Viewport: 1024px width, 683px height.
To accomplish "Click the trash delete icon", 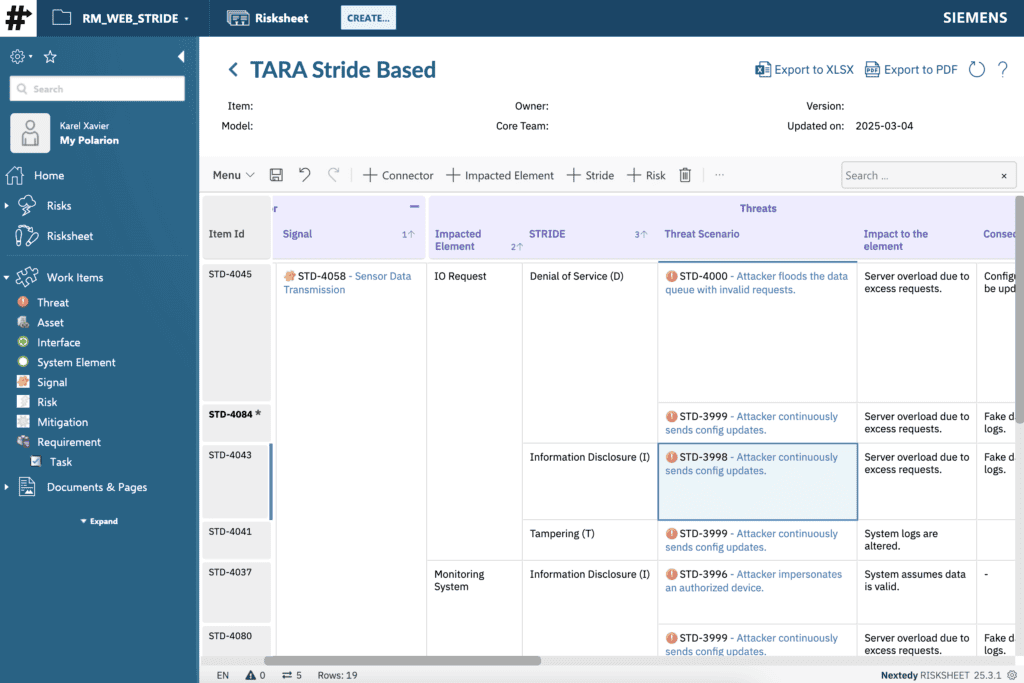I will (x=685, y=175).
